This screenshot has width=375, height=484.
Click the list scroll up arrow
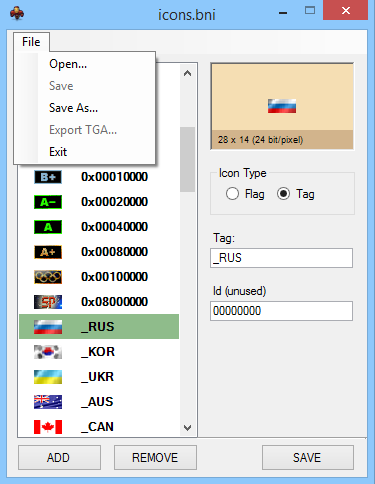pyautogui.click(x=188, y=73)
